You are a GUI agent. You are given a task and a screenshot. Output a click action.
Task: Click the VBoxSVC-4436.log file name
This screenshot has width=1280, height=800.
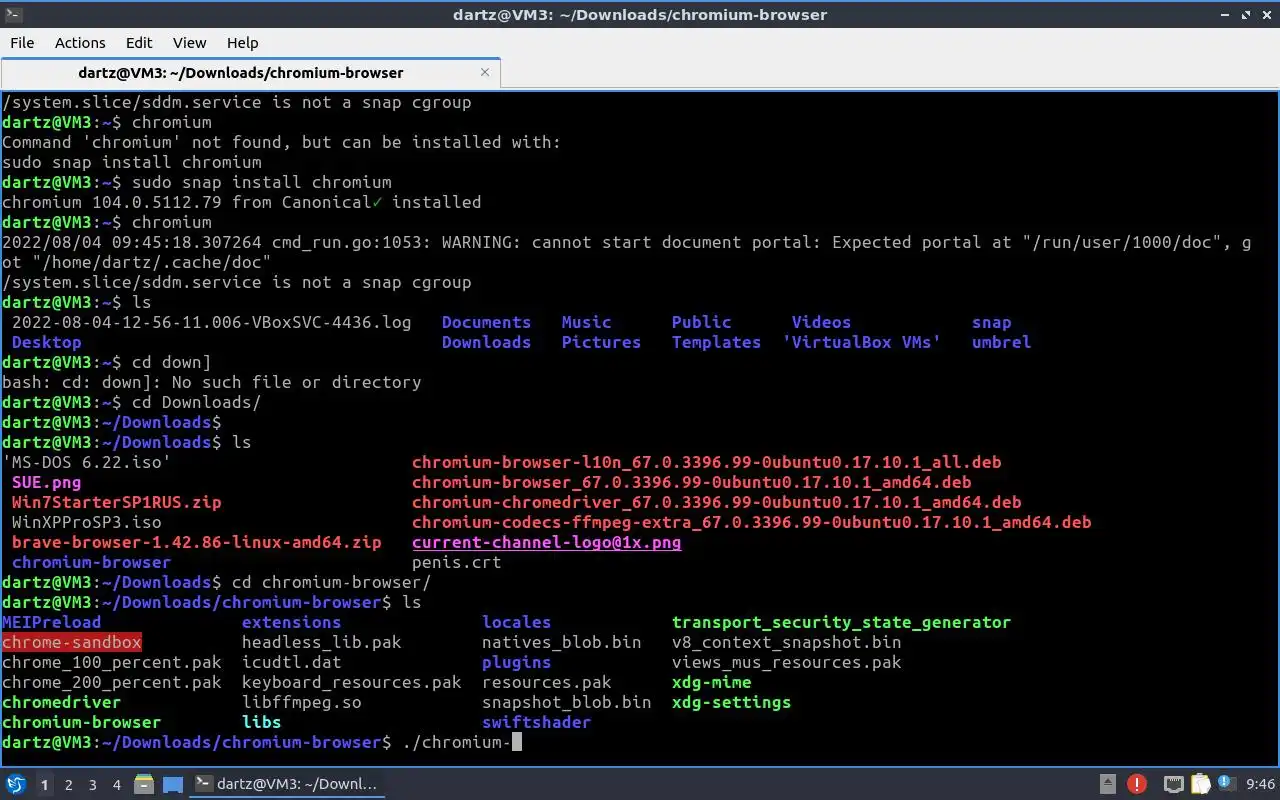pyautogui.click(x=212, y=322)
